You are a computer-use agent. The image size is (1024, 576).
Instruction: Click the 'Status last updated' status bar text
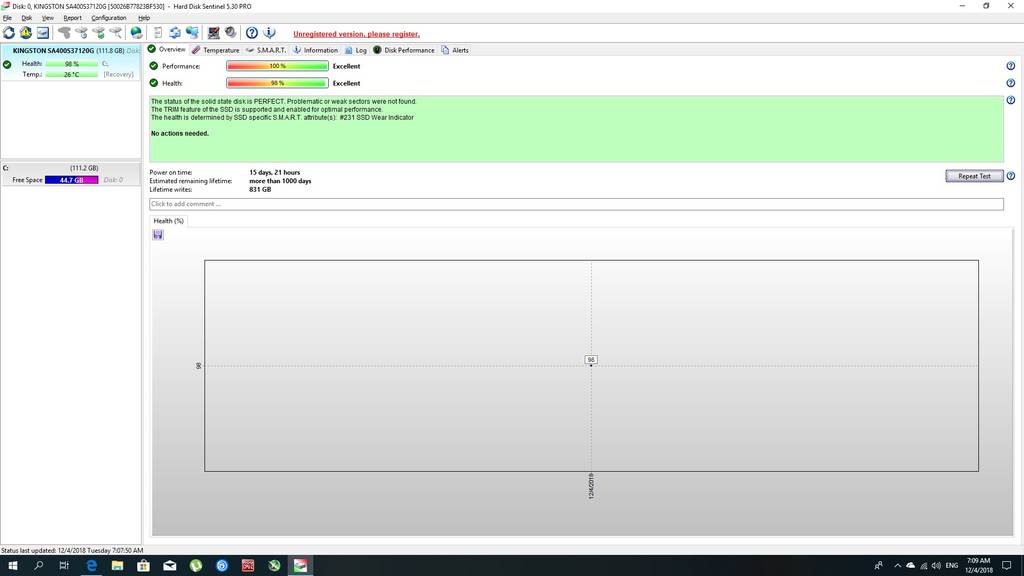tap(72, 551)
